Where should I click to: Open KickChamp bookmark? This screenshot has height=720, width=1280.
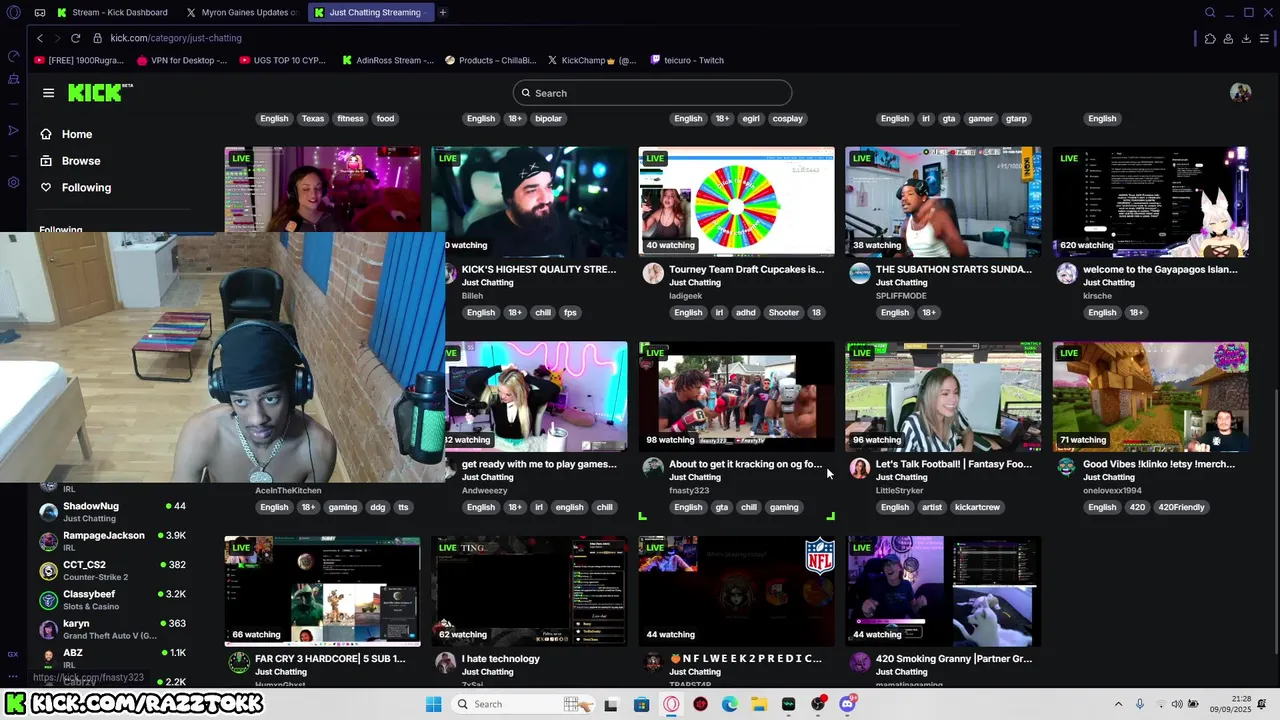pos(591,60)
